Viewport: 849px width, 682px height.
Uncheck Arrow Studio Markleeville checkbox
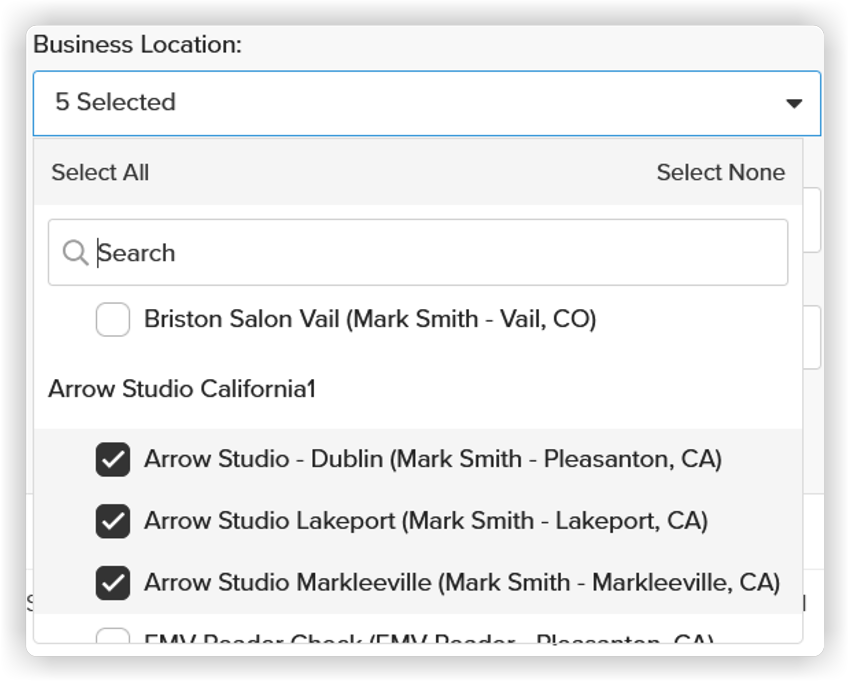pyautogui.click(x=113, y=583)
